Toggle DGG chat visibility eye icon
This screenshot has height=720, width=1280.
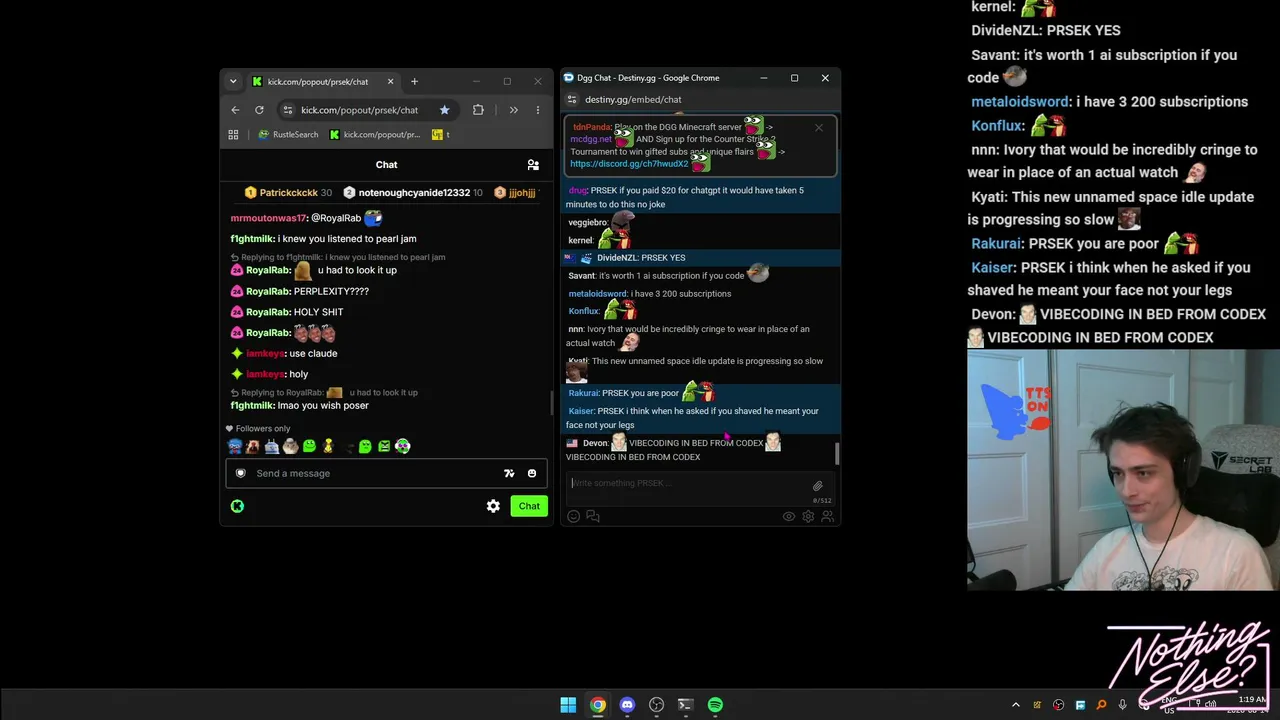click(x=789, y=516)
